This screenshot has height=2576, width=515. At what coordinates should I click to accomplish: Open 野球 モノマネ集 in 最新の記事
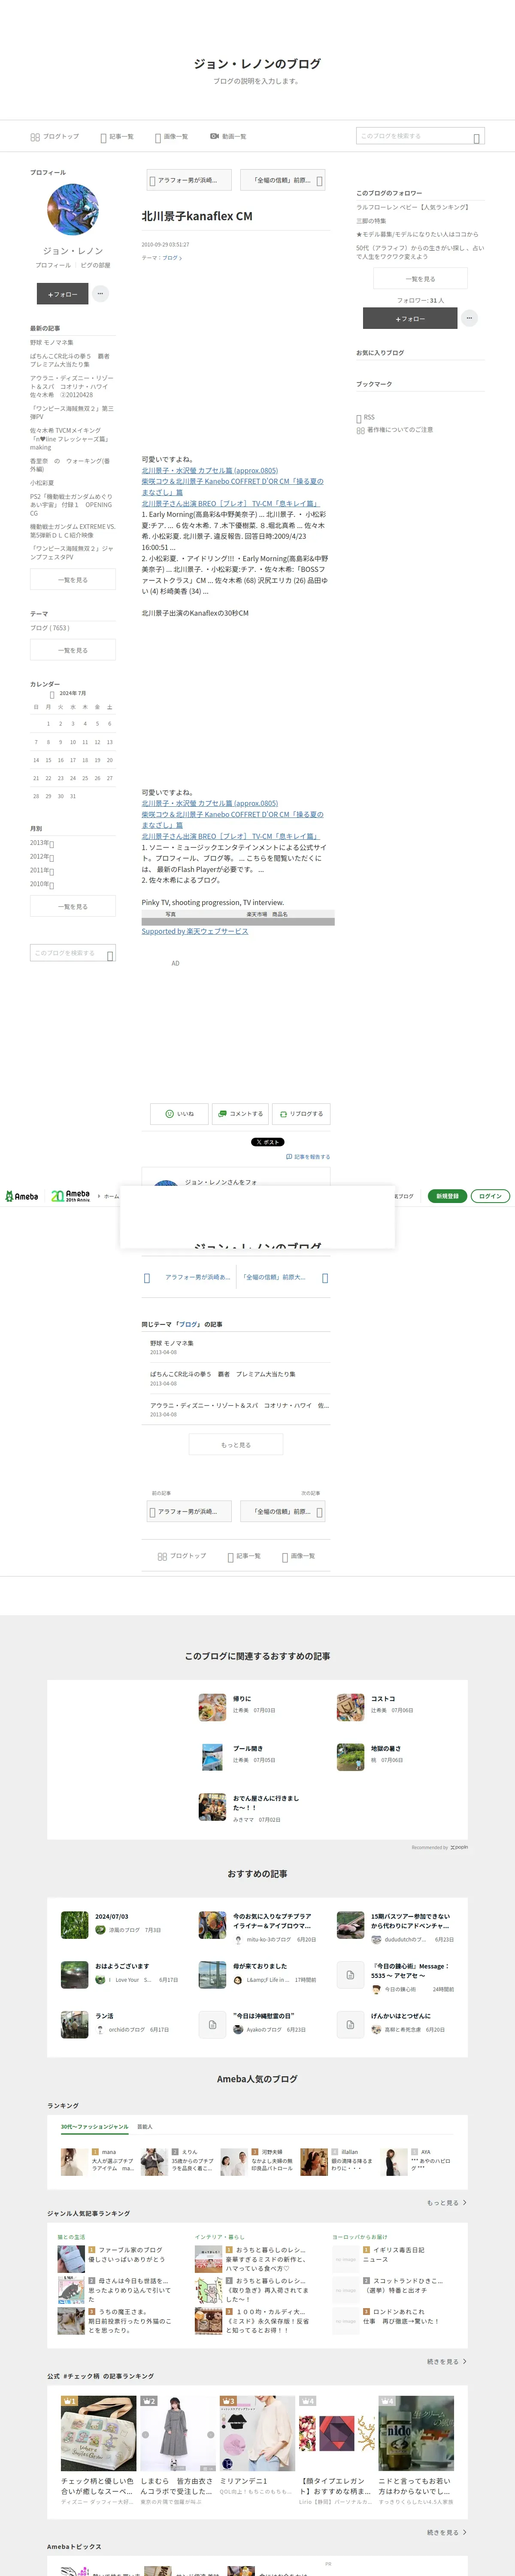pyautogui.click(x=51, y=342)
